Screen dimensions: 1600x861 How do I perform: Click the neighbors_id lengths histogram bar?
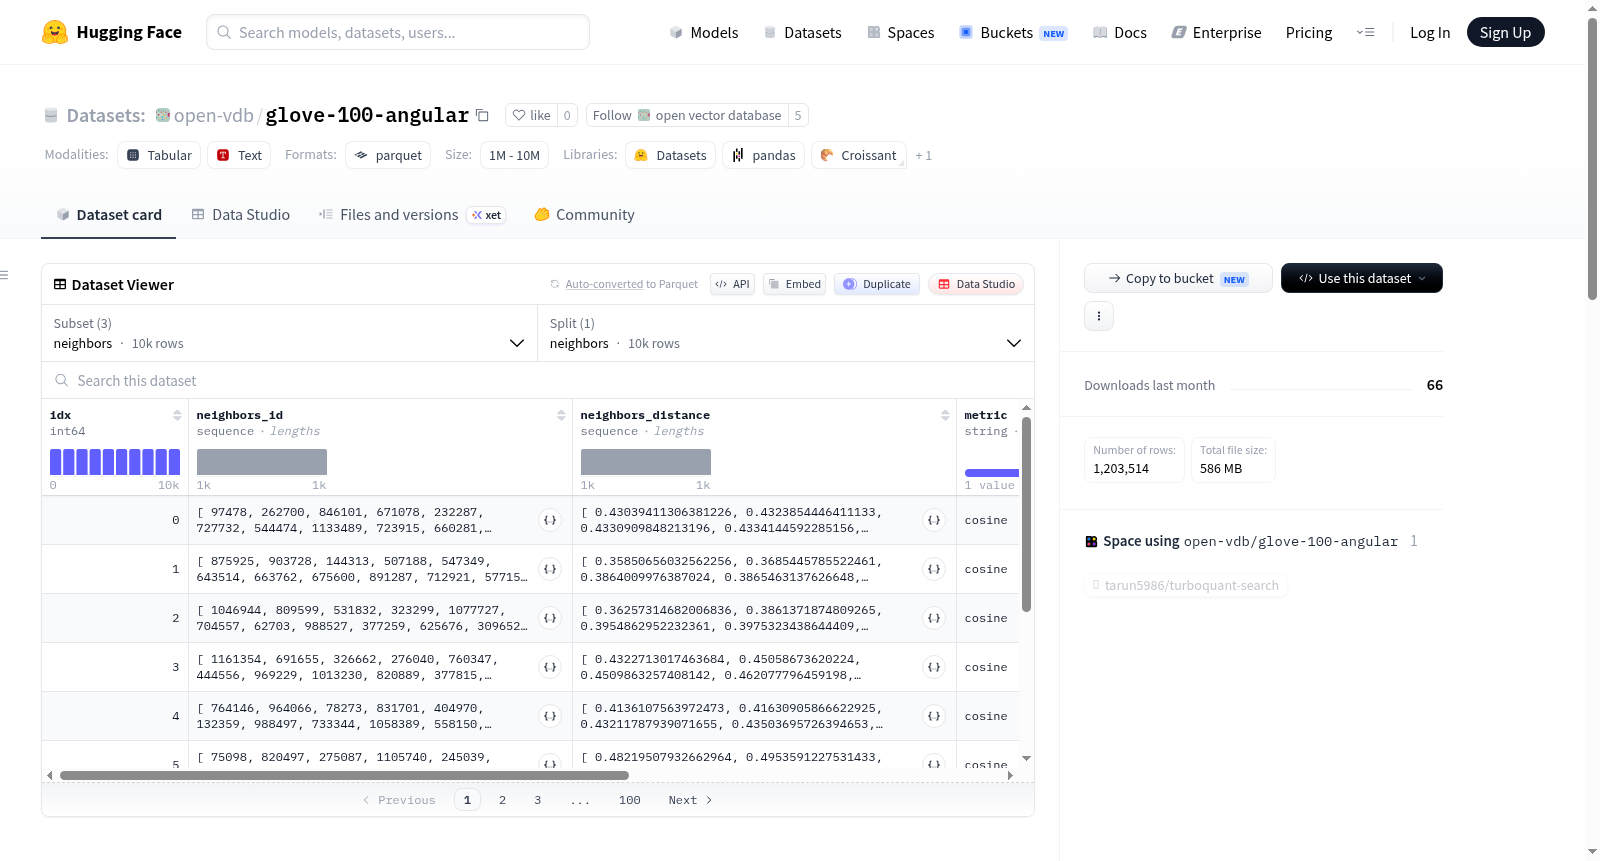coord(262,462)
